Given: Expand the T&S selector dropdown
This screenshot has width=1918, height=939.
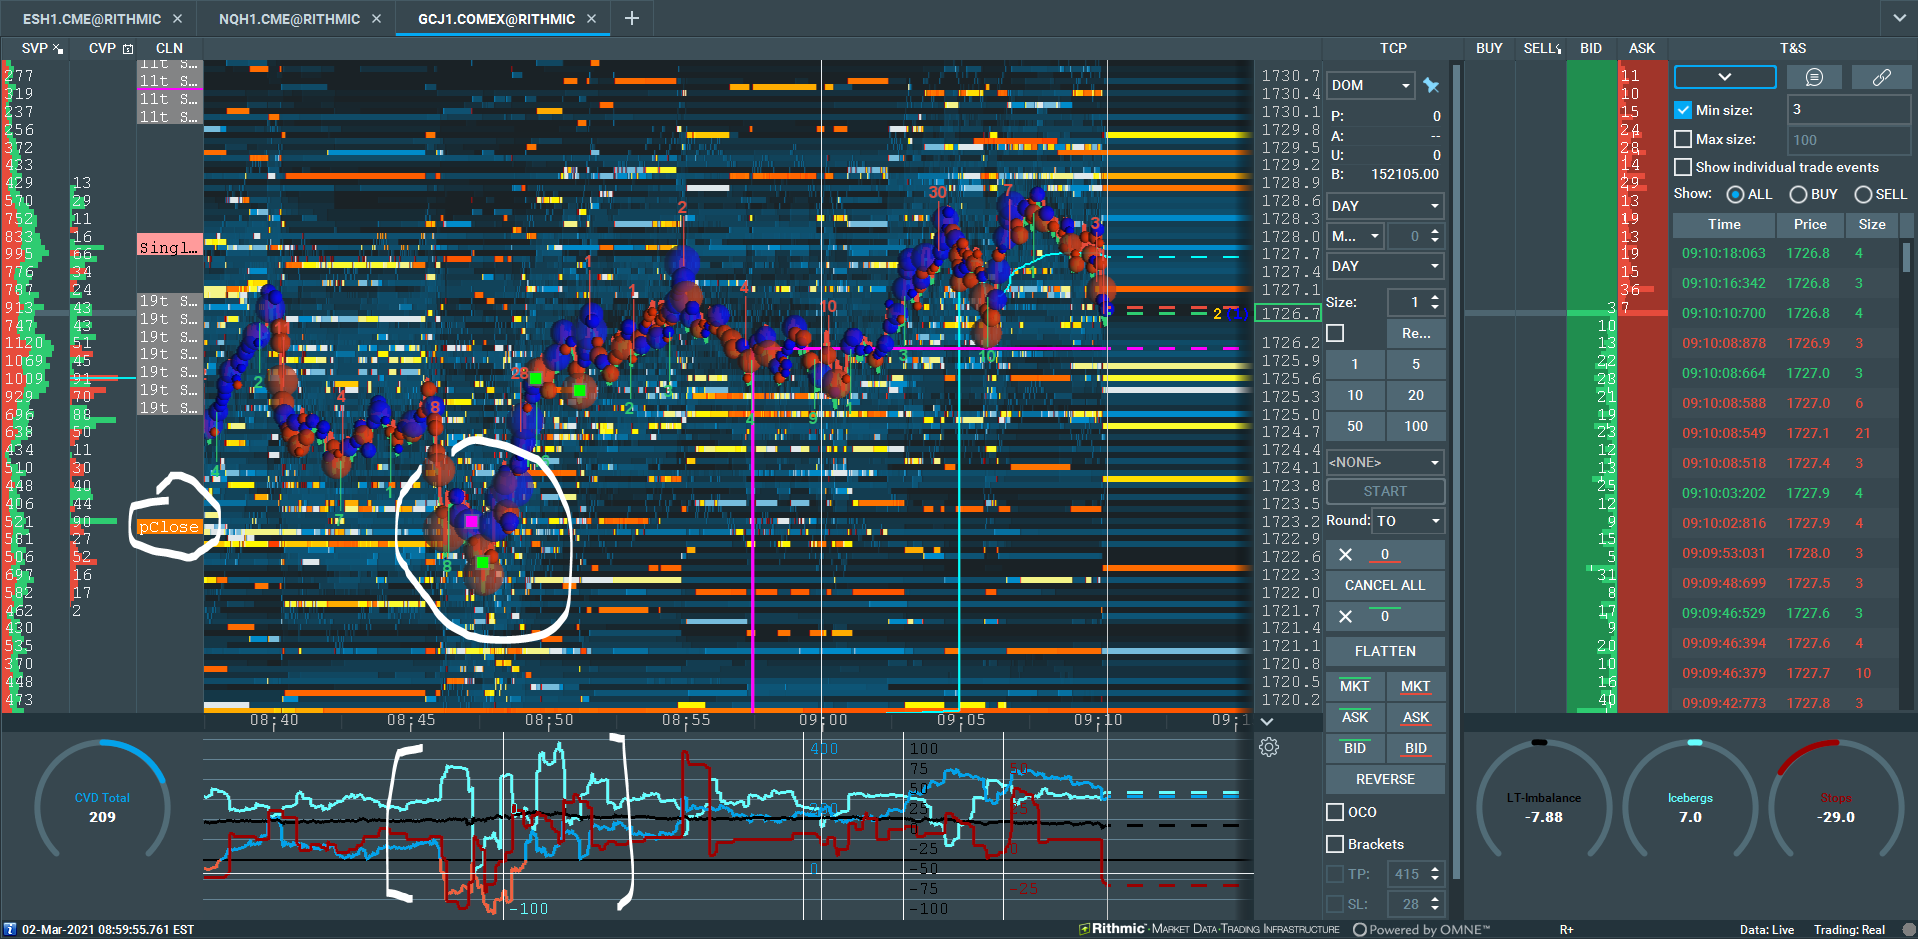Looking at the screenshot, I should [x=1725, y=77].
